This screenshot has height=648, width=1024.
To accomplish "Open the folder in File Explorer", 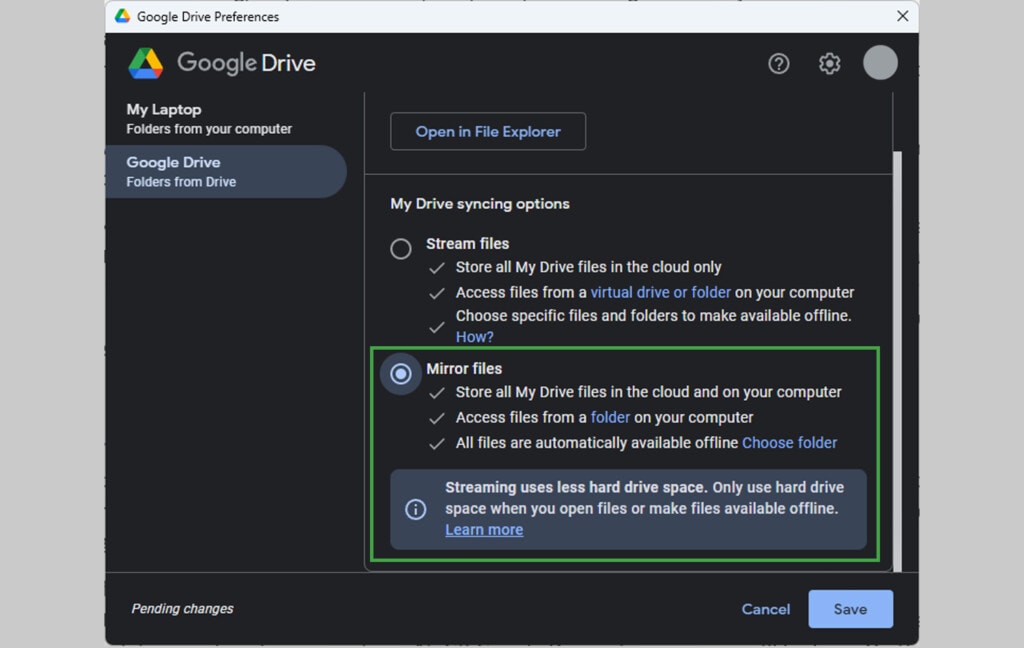I will click(x=487, y=131).
